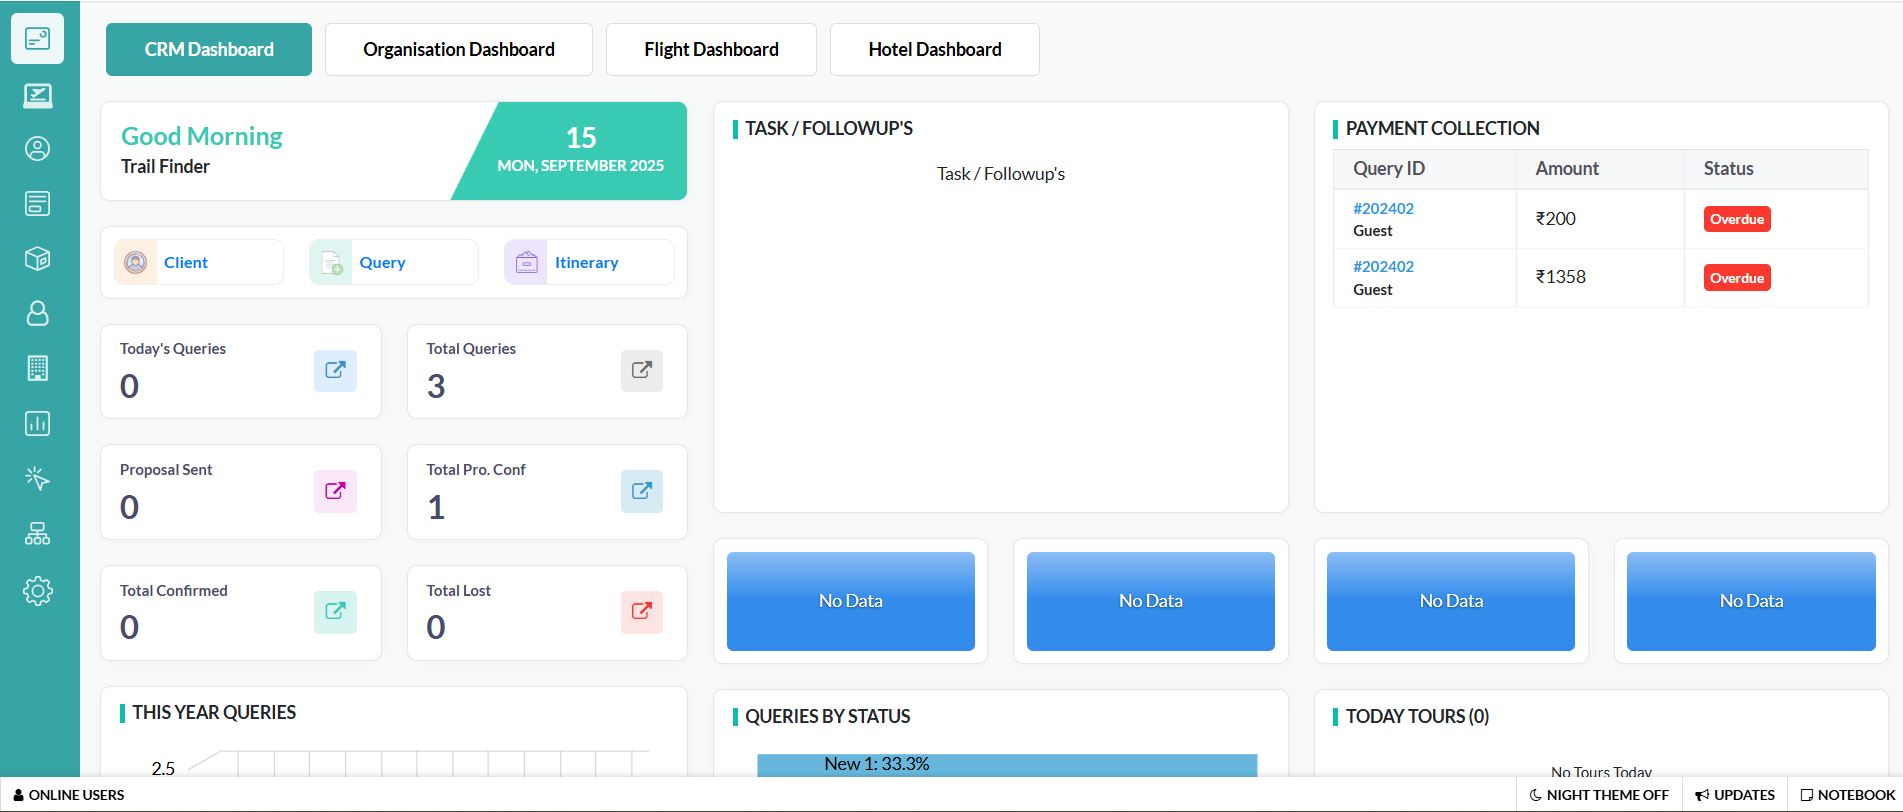Select the ₹1358 amount cell

pos(1600,277)
